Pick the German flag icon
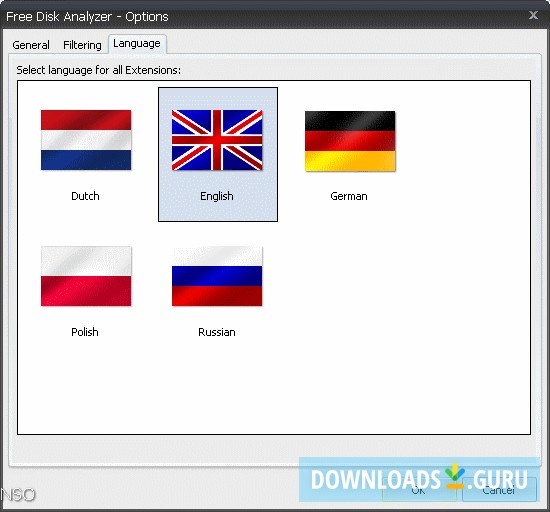Viewport: 550px width, 512px height. click(x=350, y=141)
